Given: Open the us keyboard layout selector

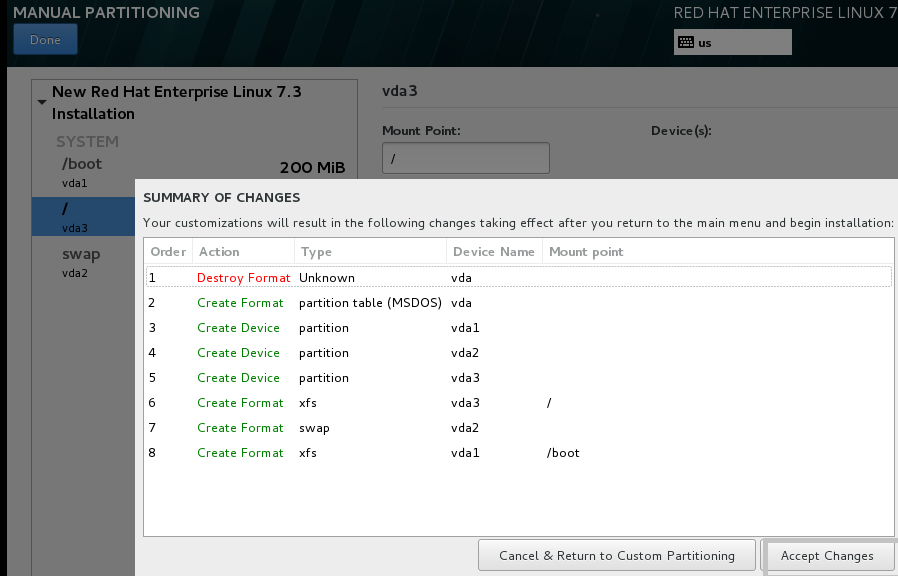Looking at the screenshot, I should click(732, 42).
